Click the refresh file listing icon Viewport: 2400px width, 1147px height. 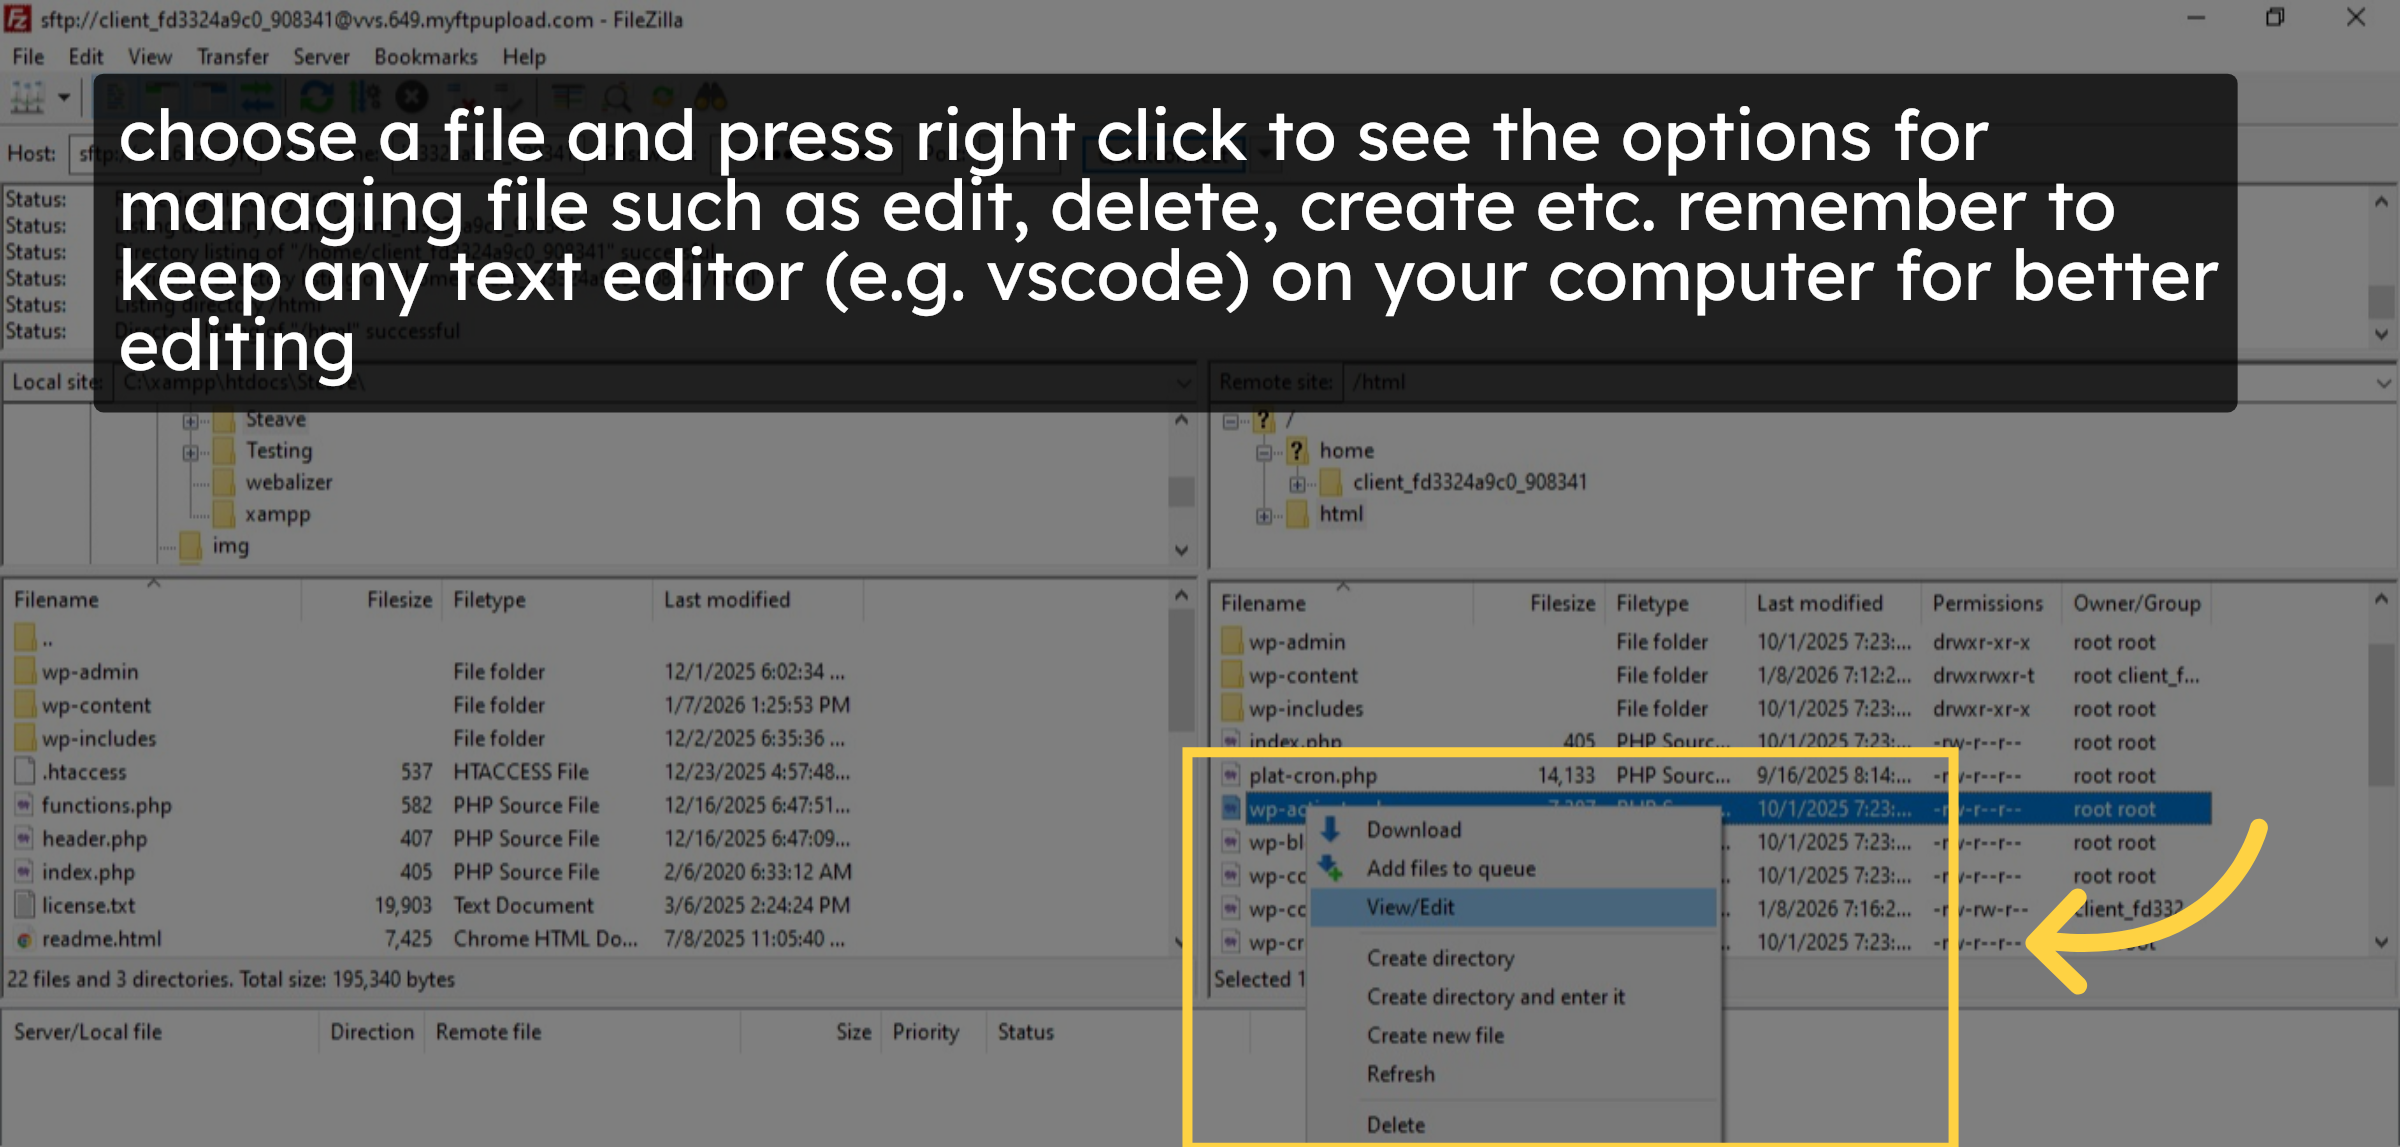317,97
